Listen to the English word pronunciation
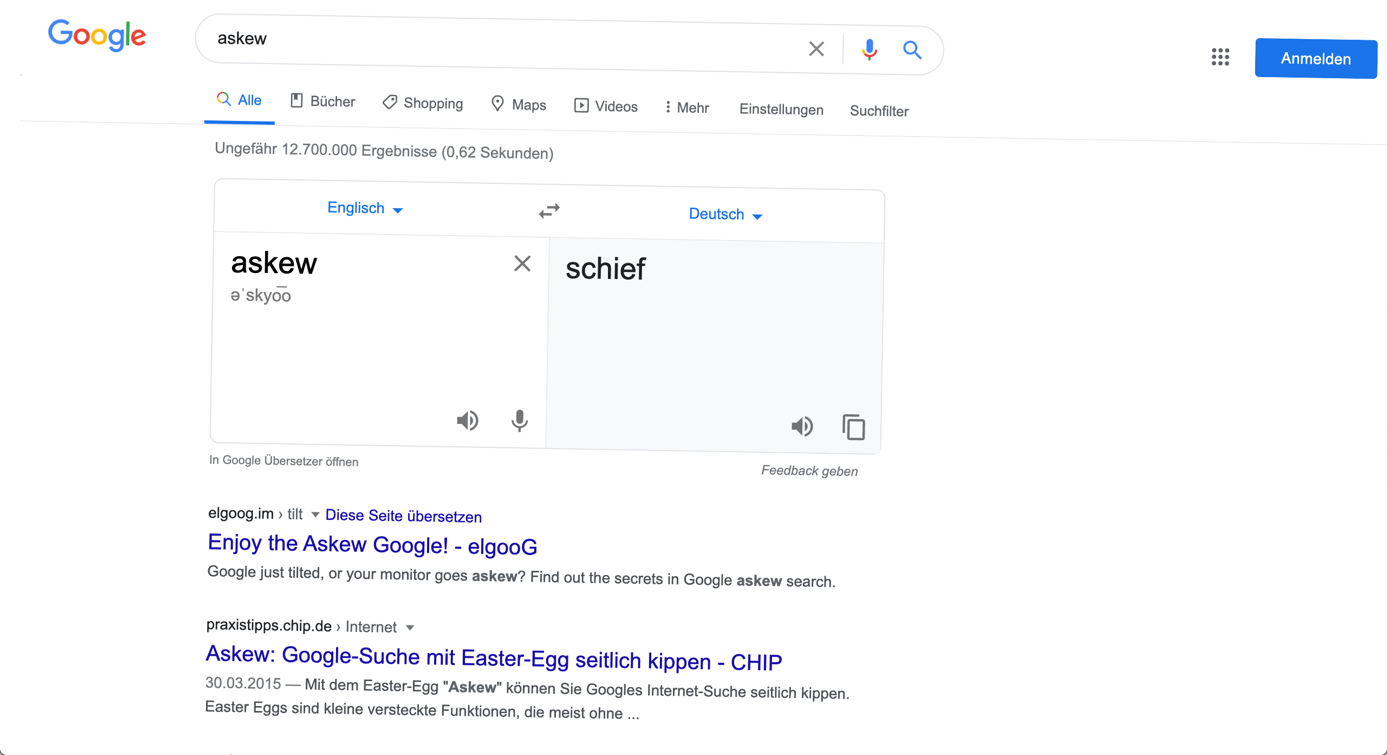This screenshot has width=1387, height=755. 467,420
